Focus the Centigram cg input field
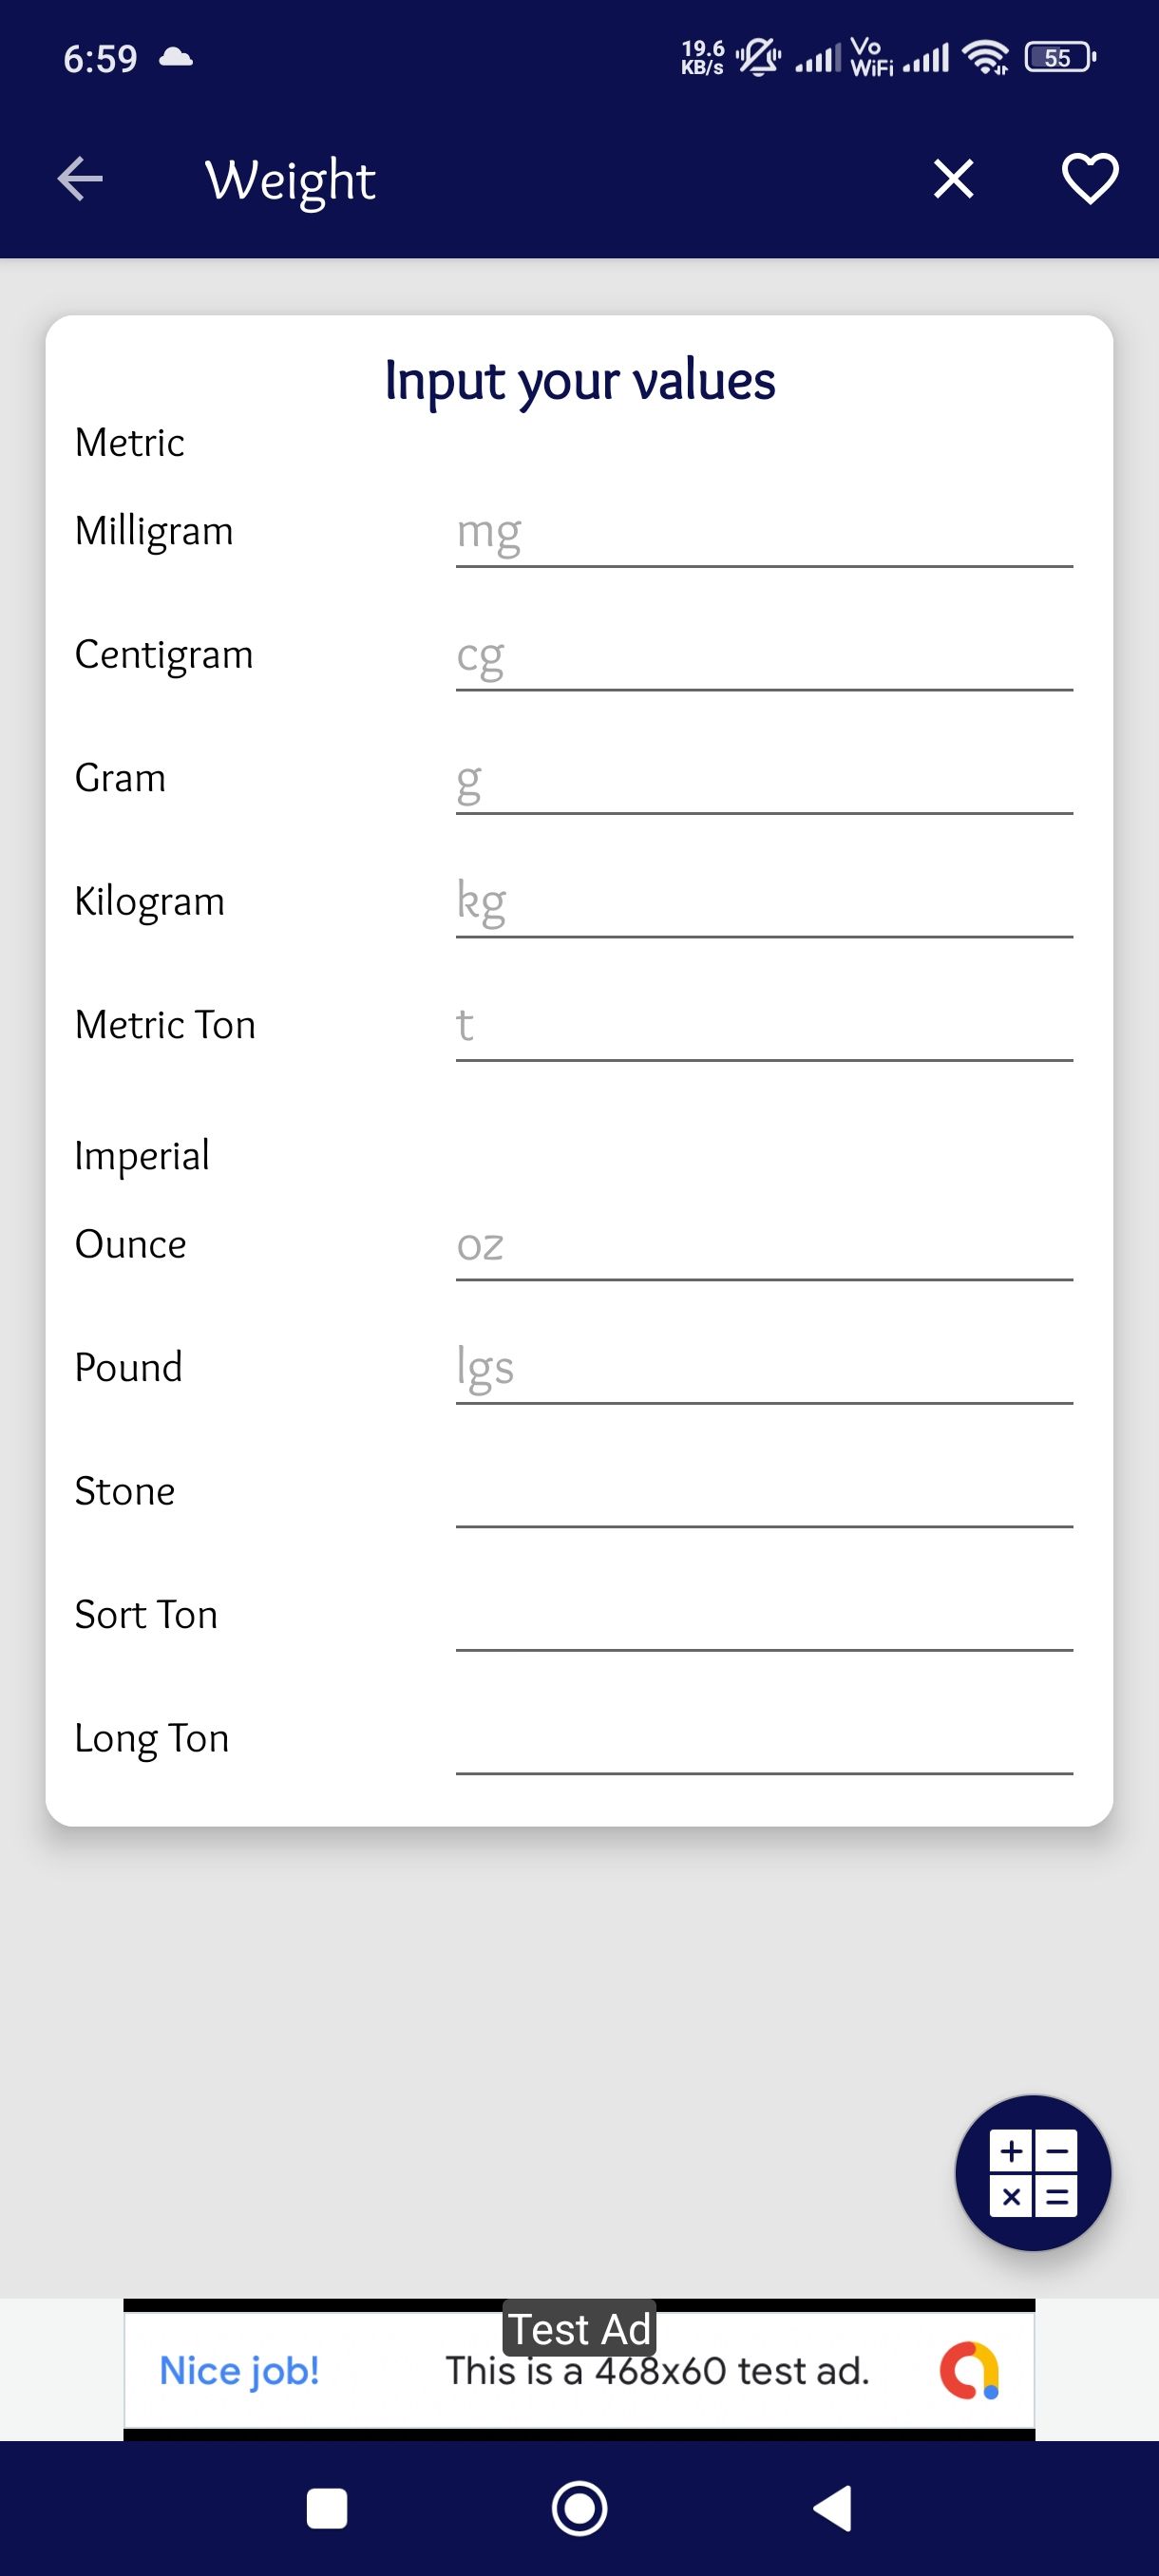This screenshot has height=2576, width=1159. 763,657
